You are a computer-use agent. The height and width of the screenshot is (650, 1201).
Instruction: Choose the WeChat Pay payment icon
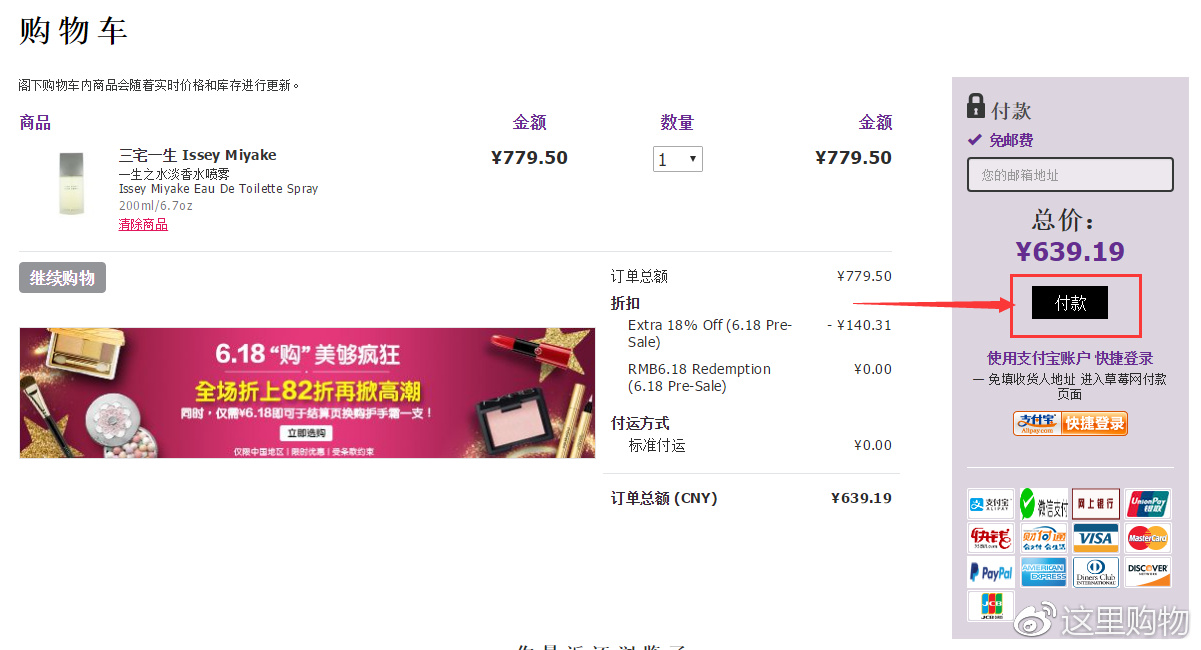(1044, 504)
